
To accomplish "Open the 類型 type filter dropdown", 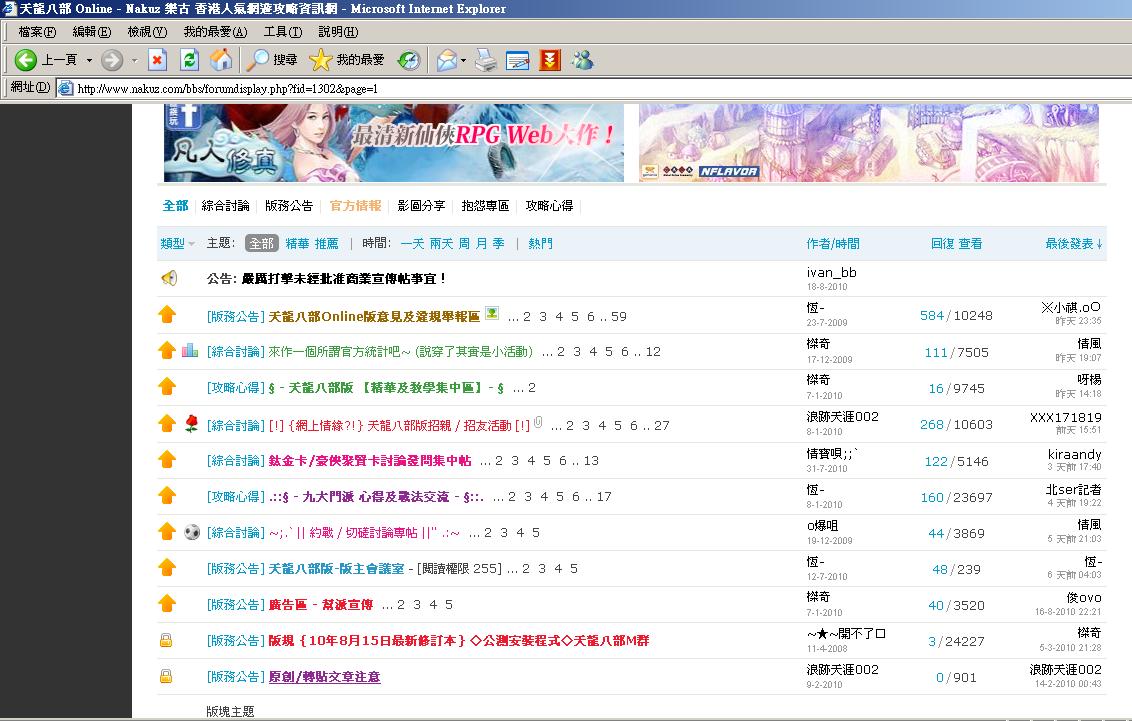I will click(x=178, y=244).
